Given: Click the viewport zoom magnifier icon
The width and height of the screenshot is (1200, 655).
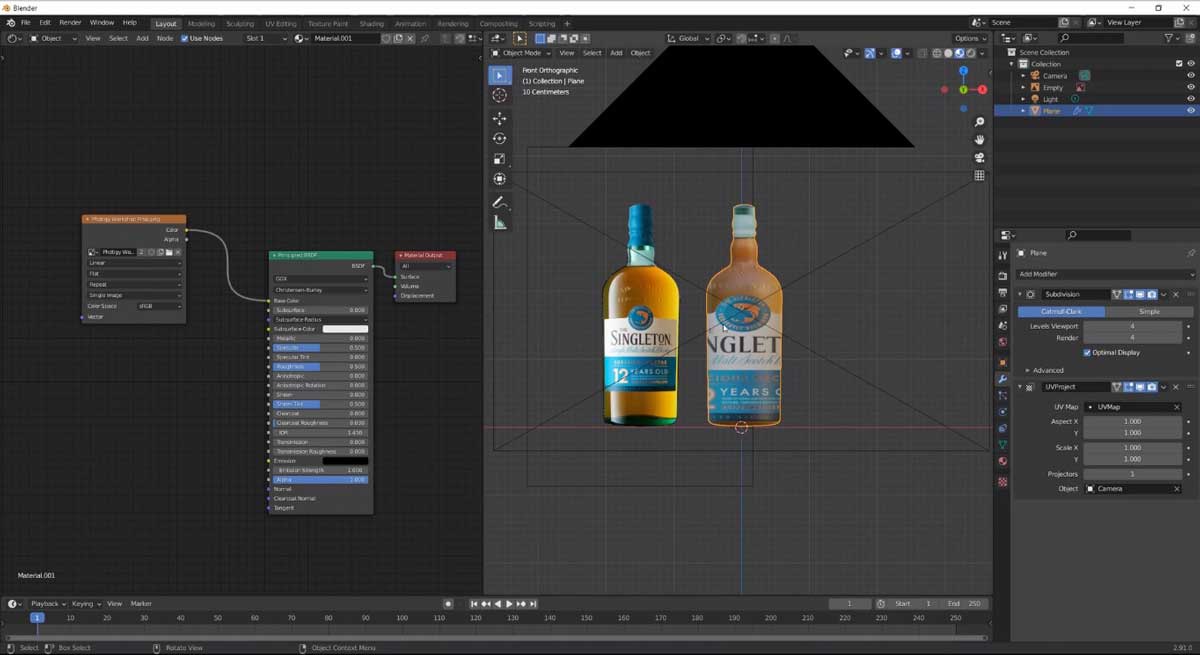Looking at the screenshot, I should 980,122.
